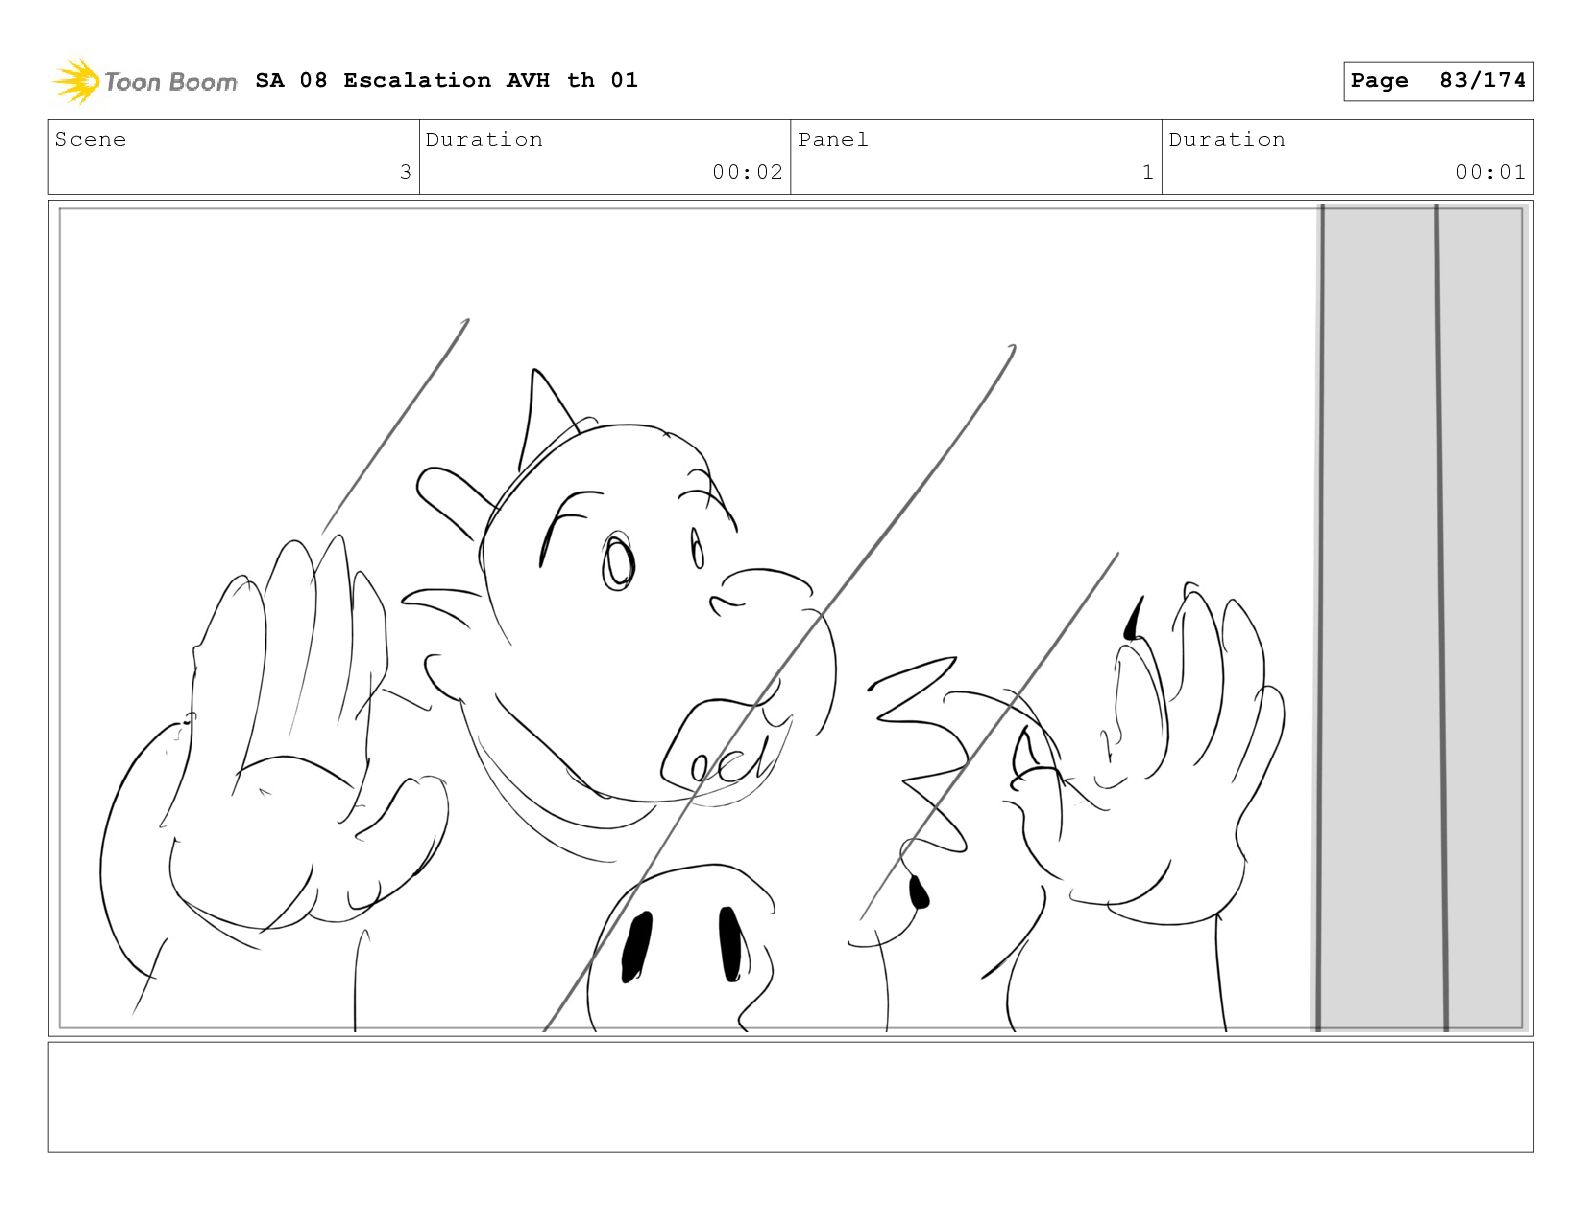This screenshot has width=1584, height=1224.
Task: Select the title text 'SA 08 Escalation AVH th 01'
Action: click(446, 80)
